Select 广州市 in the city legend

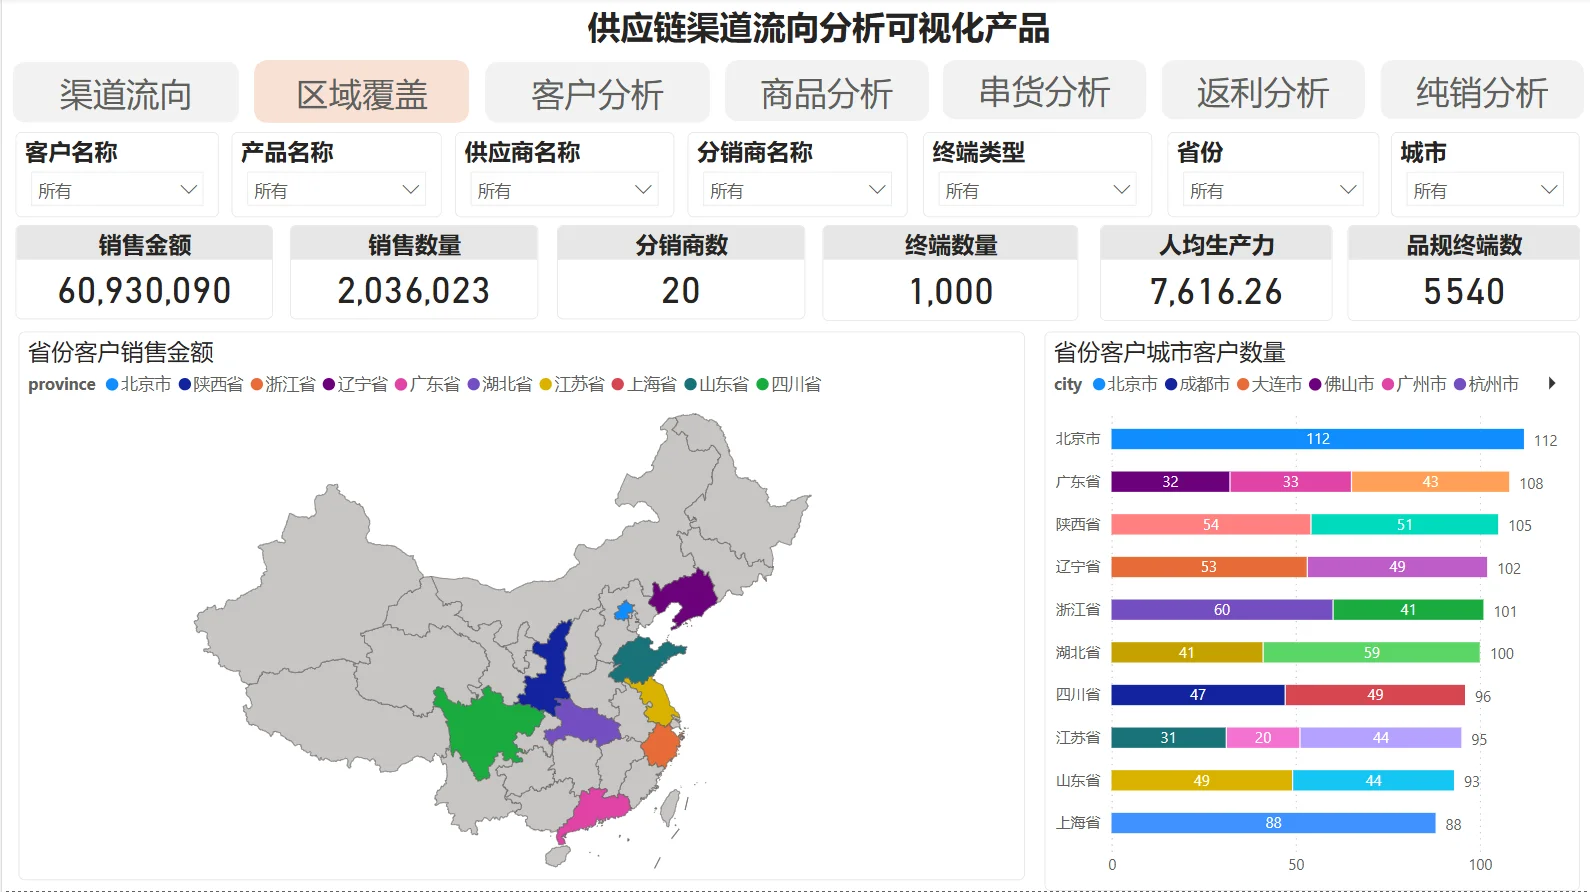click(1414, 384)
